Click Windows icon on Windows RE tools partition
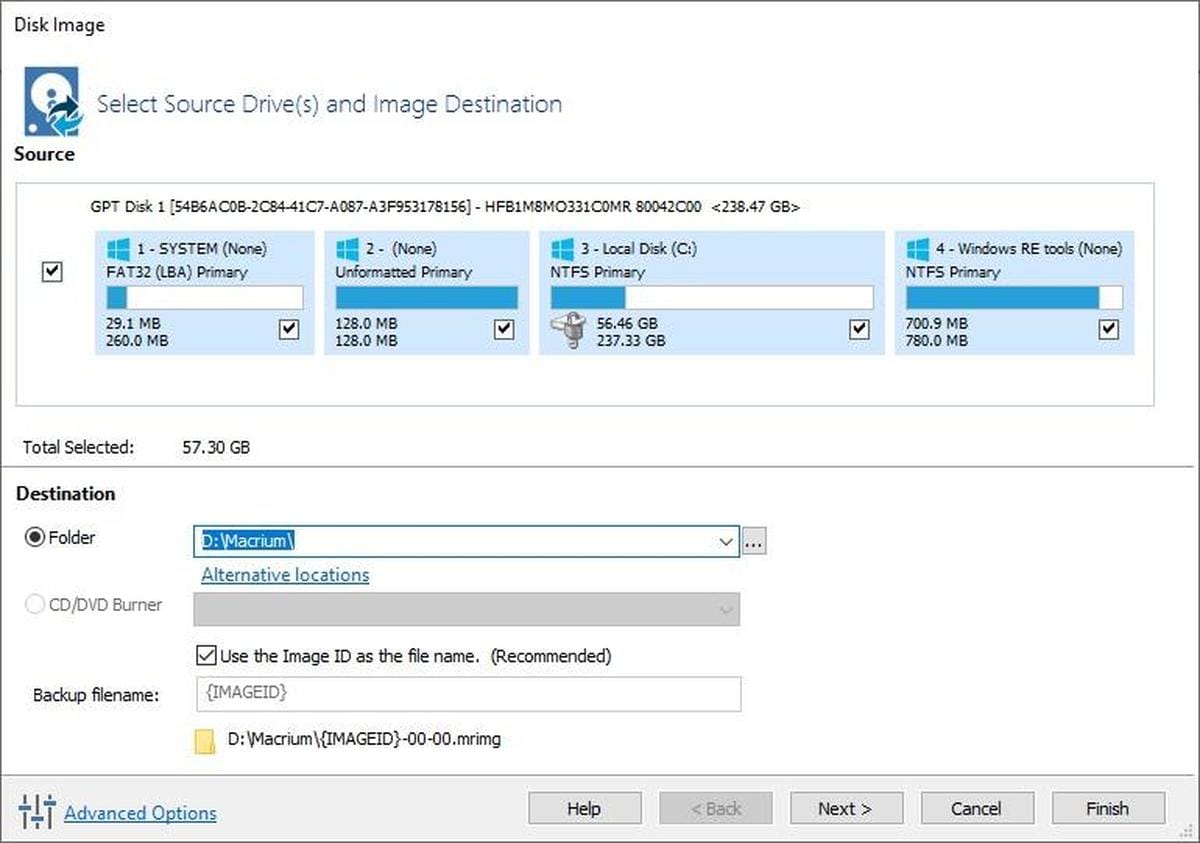The width and height of the screenshot is (1200, 843). 917,248
